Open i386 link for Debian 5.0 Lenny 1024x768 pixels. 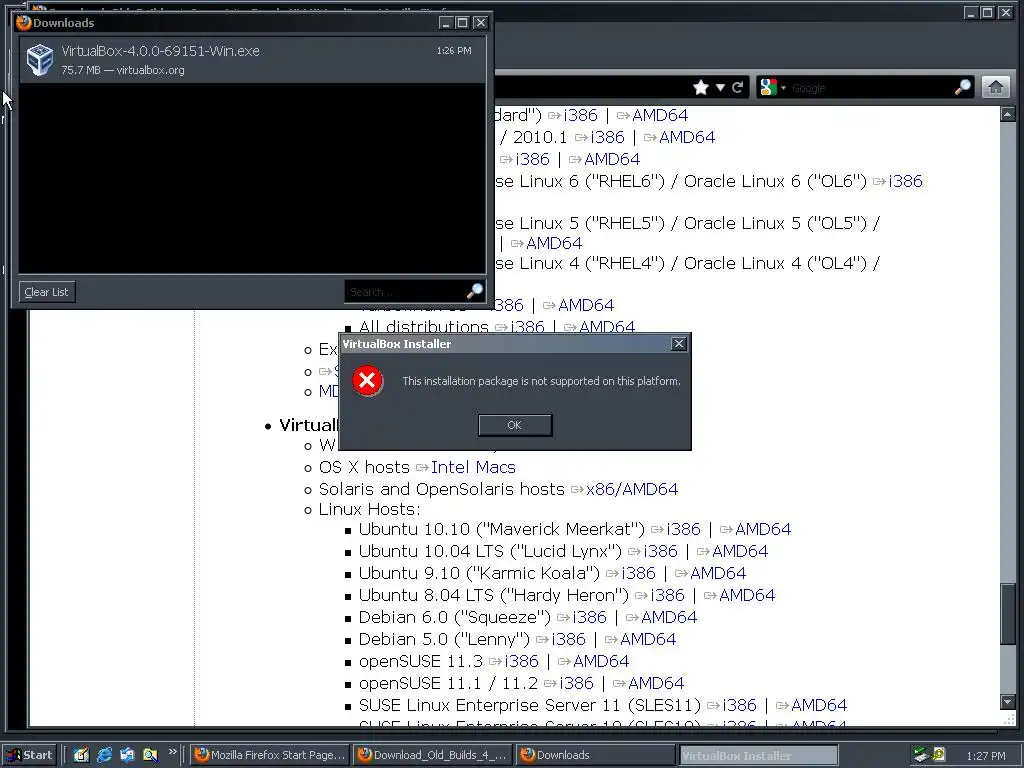pos(568,639)
